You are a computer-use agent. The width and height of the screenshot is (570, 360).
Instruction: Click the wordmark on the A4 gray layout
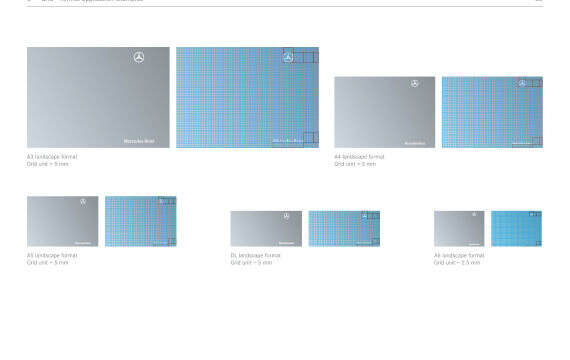(415, 143)
